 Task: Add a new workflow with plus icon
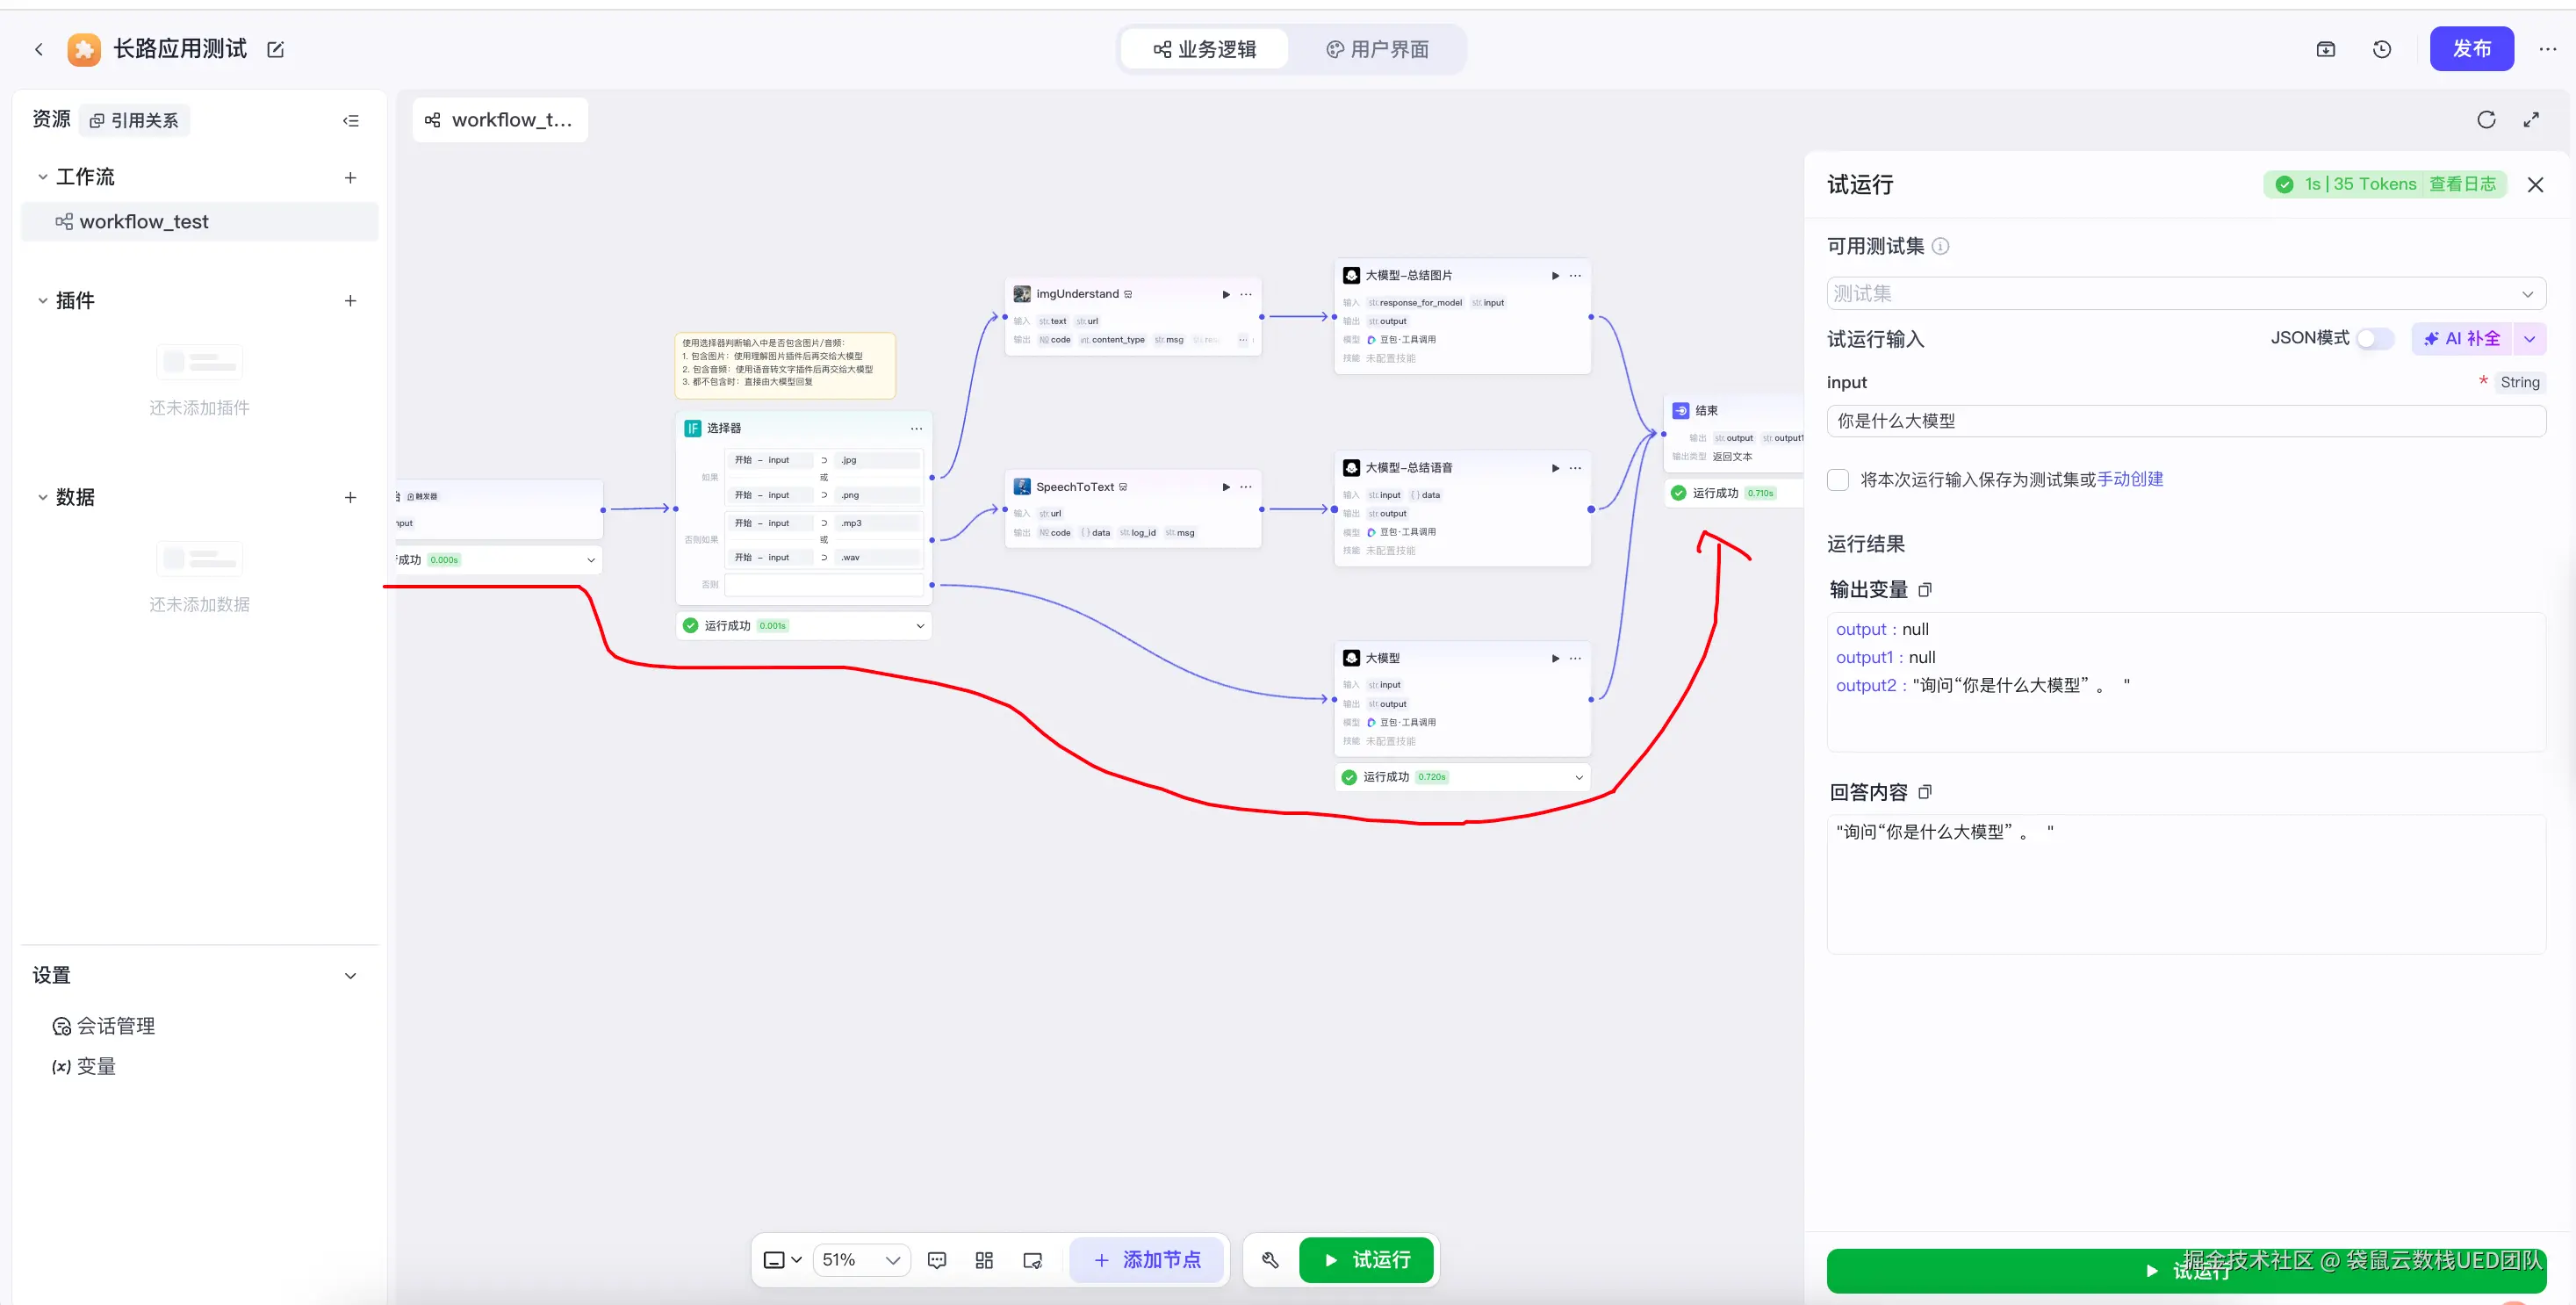(x=350, y=178)
